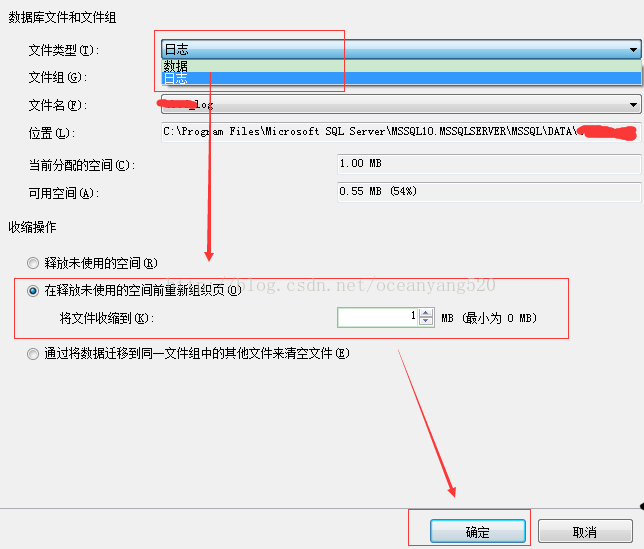Select 在释放未使用的空间前重新组织页 radio button
The image size is (644, 549).
tap(33, 291)
